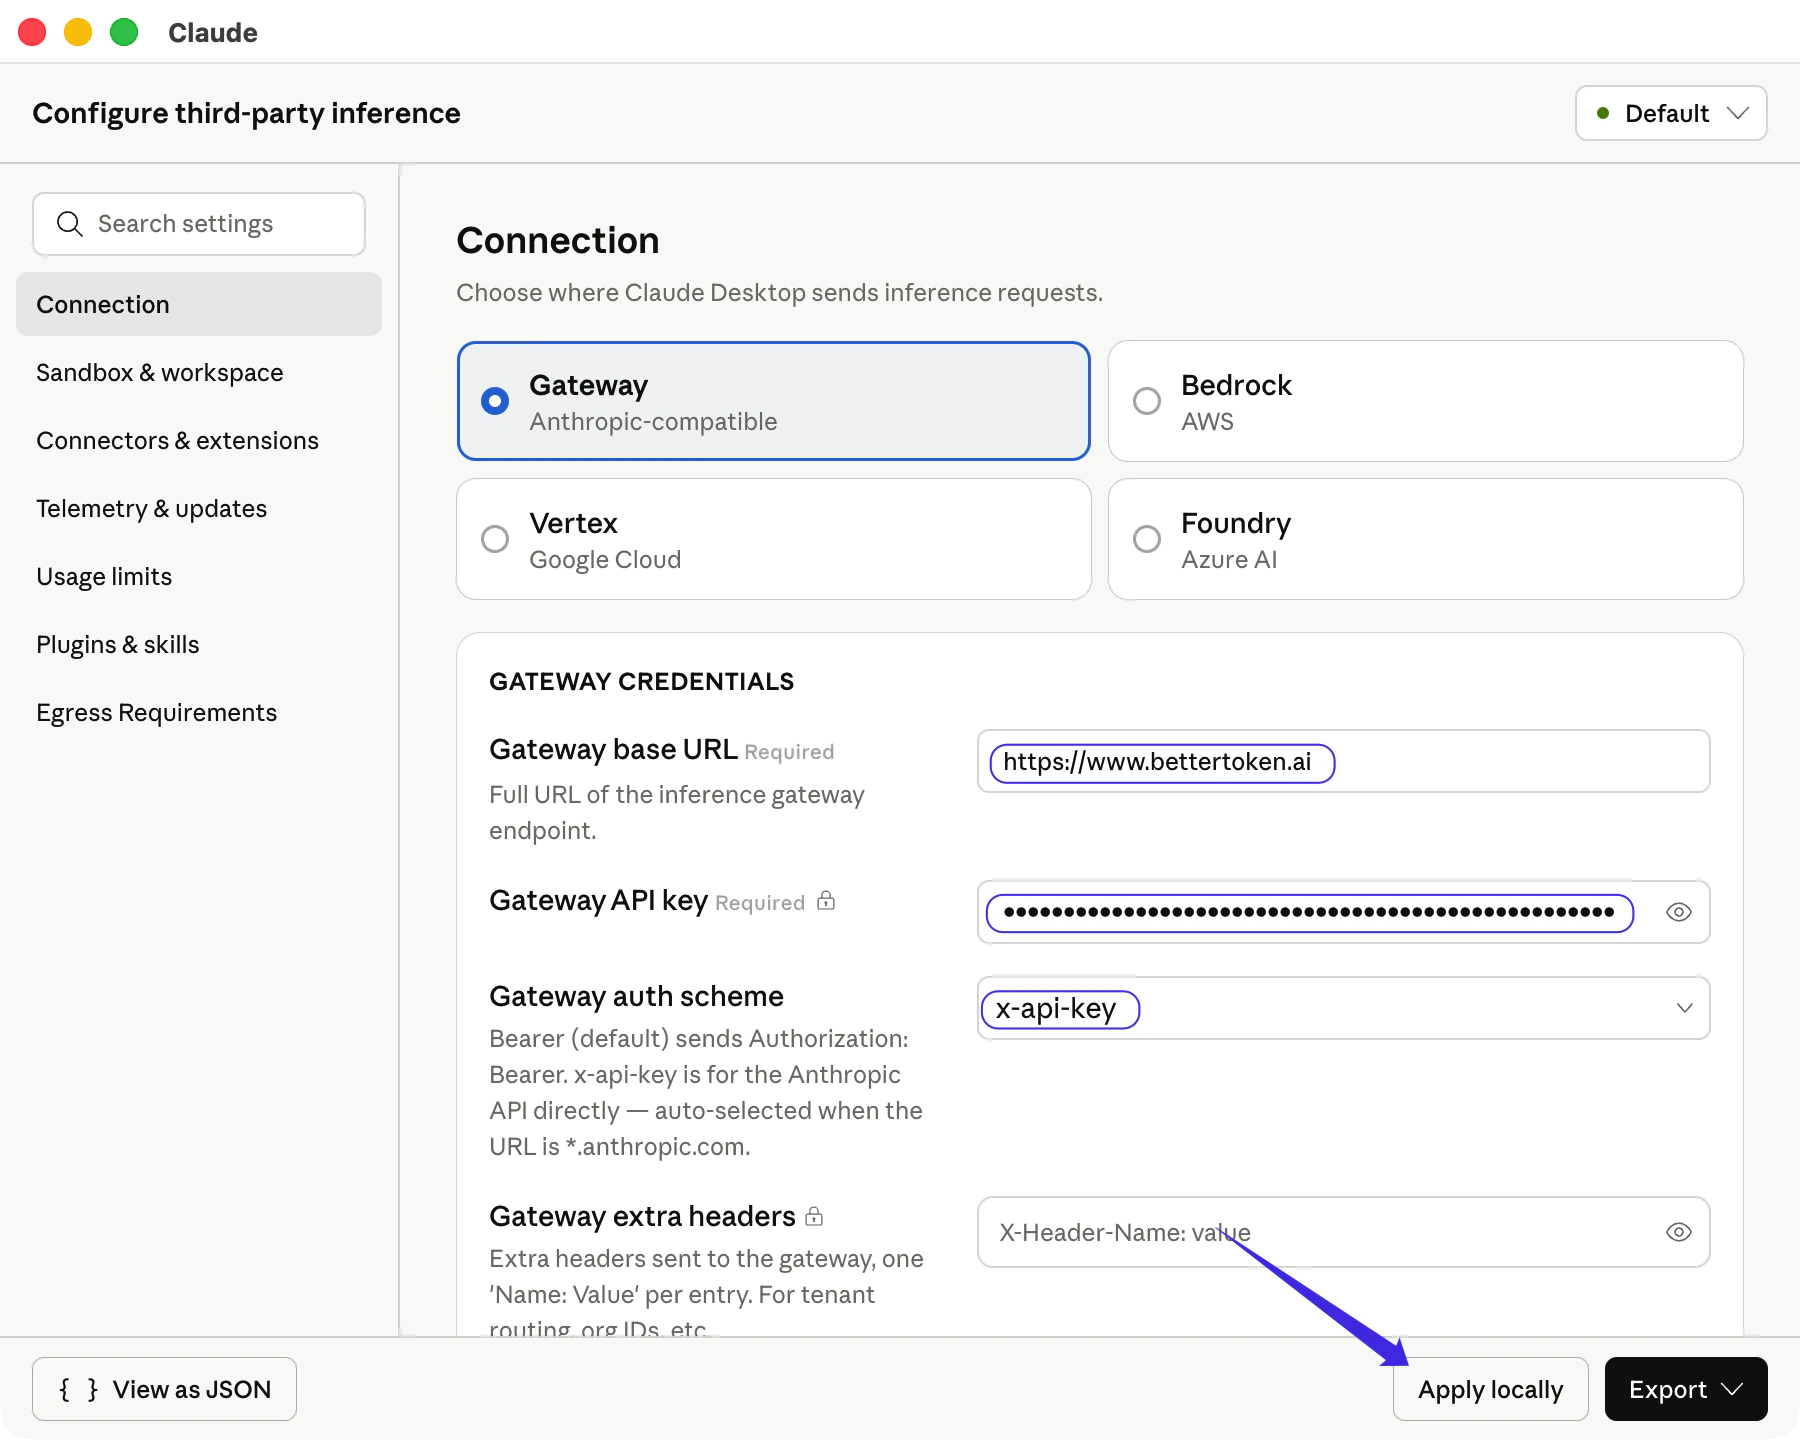Screen dimensions: 1800x1440
Task: Click the red close window button
Action: (x=32, y=32)
